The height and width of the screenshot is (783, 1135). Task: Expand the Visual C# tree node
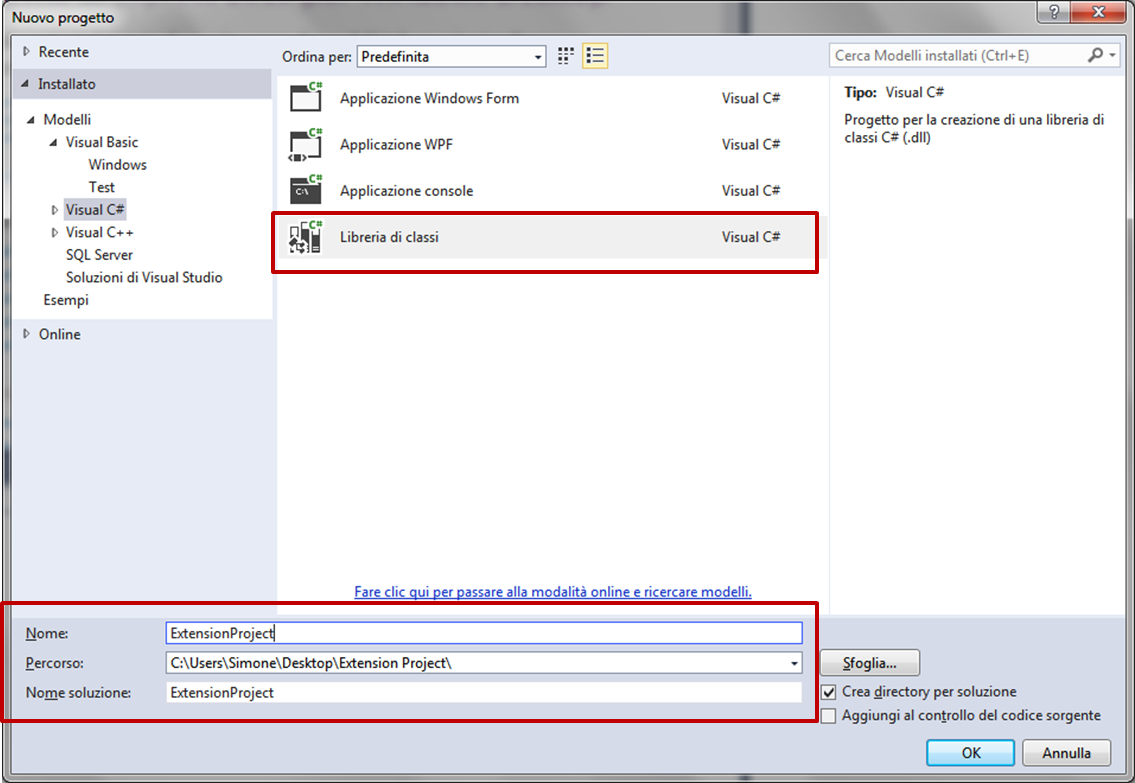(x=54, y=210)
